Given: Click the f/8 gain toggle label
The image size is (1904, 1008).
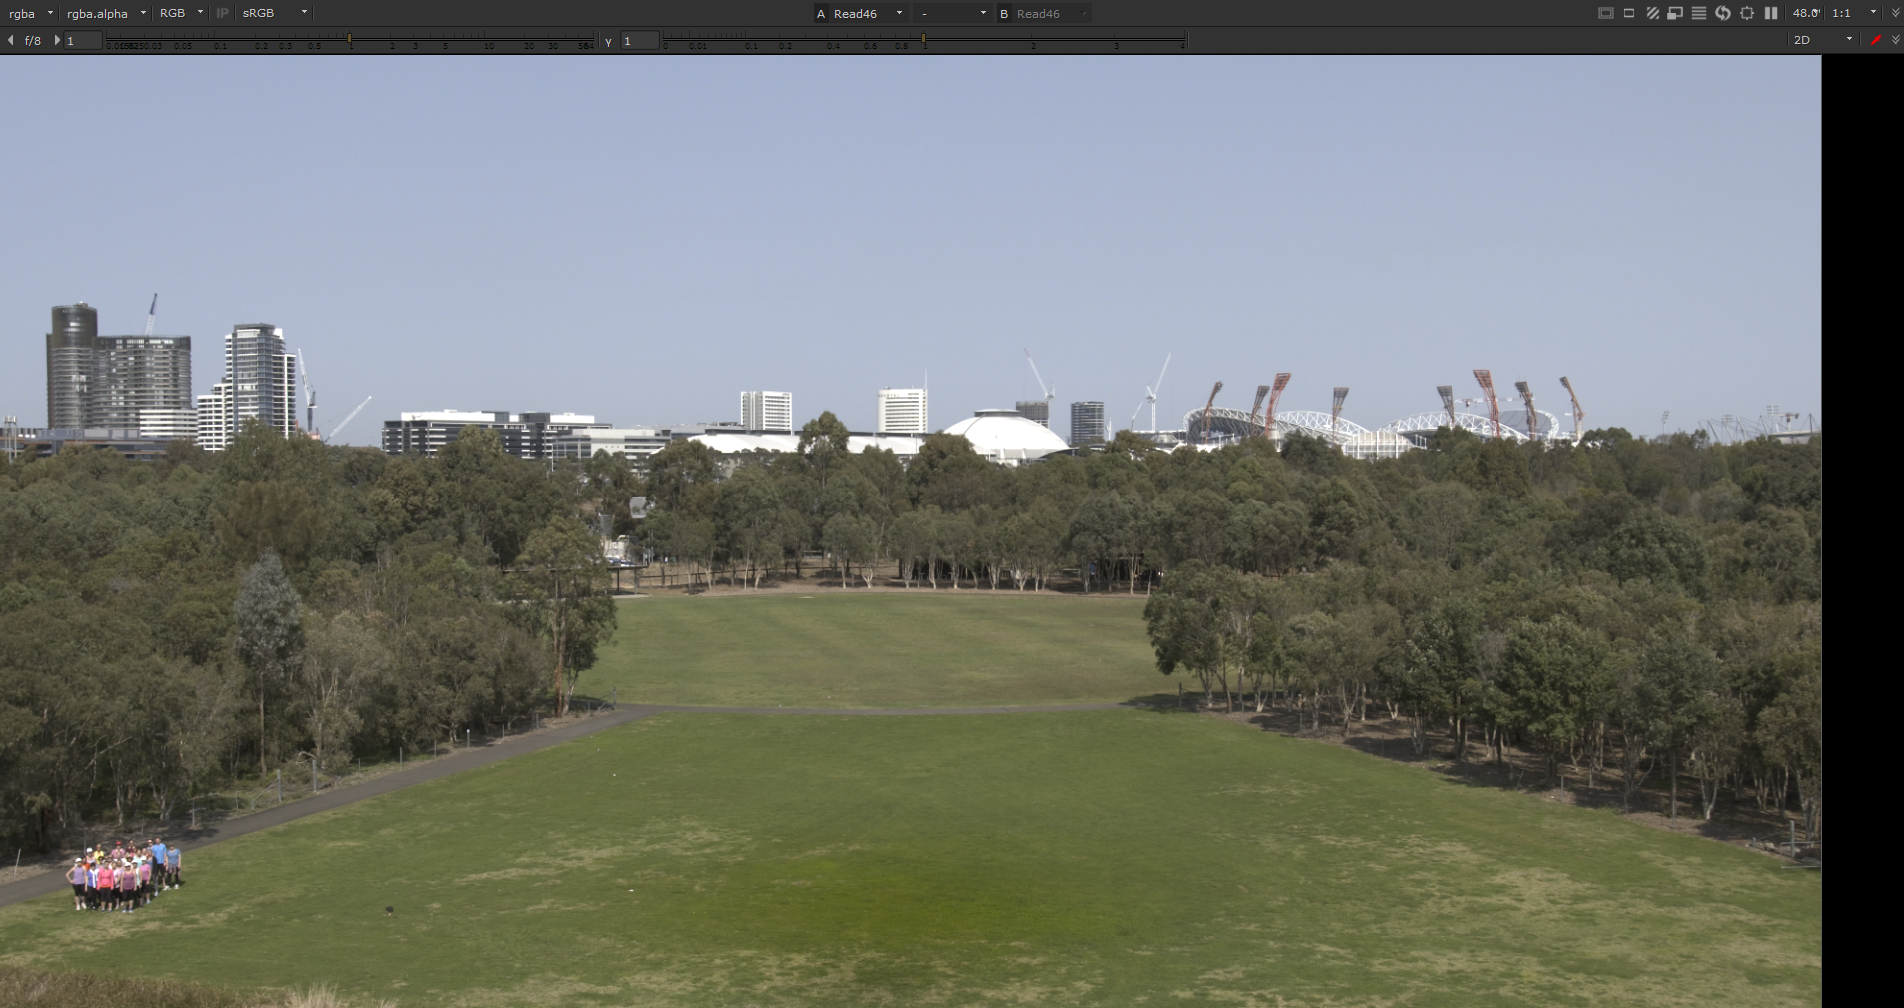Looking at the screenshot, I should point(33,40).
